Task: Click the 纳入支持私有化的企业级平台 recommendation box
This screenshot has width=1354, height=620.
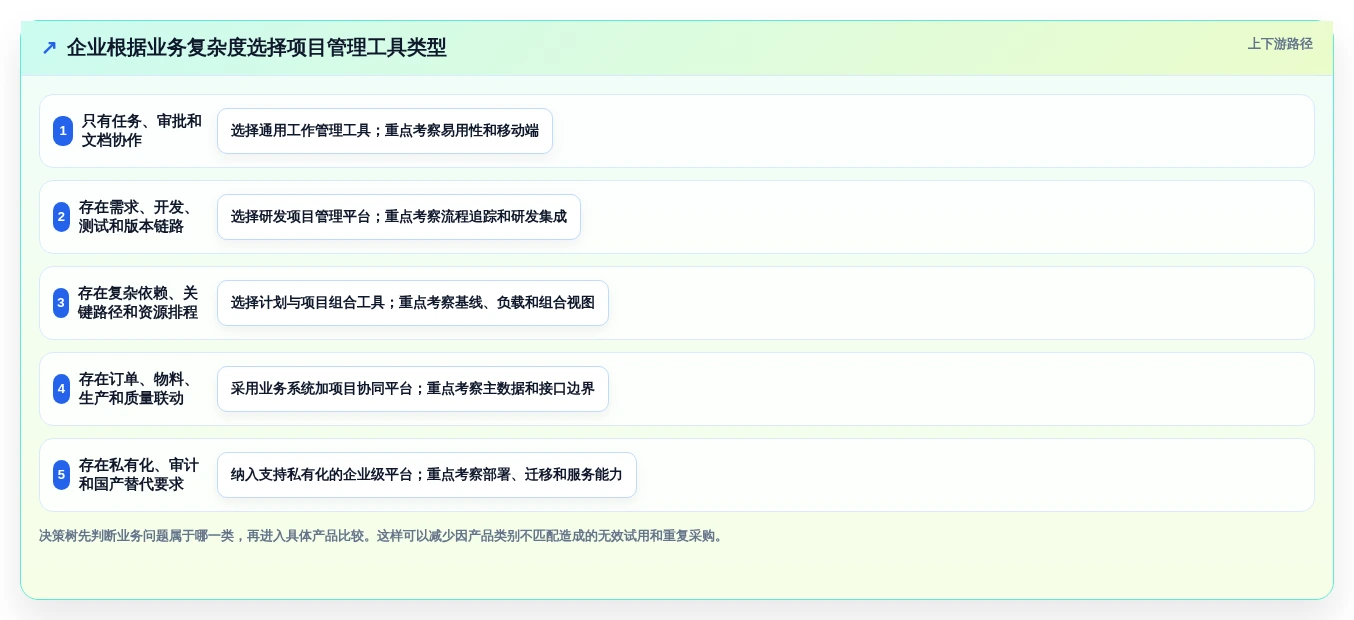Action: point(427,475)
